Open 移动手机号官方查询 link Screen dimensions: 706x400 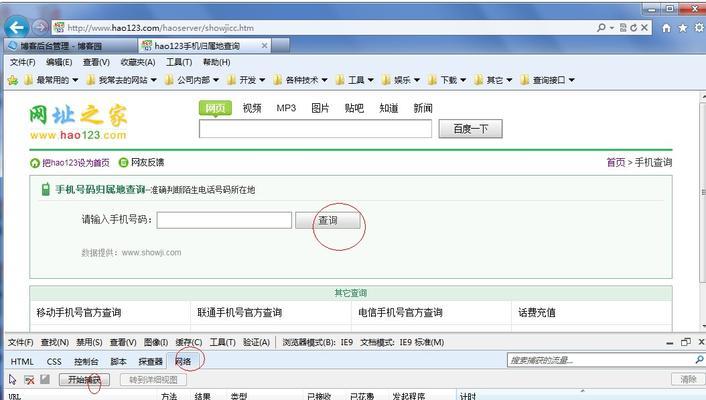[79, 313]
